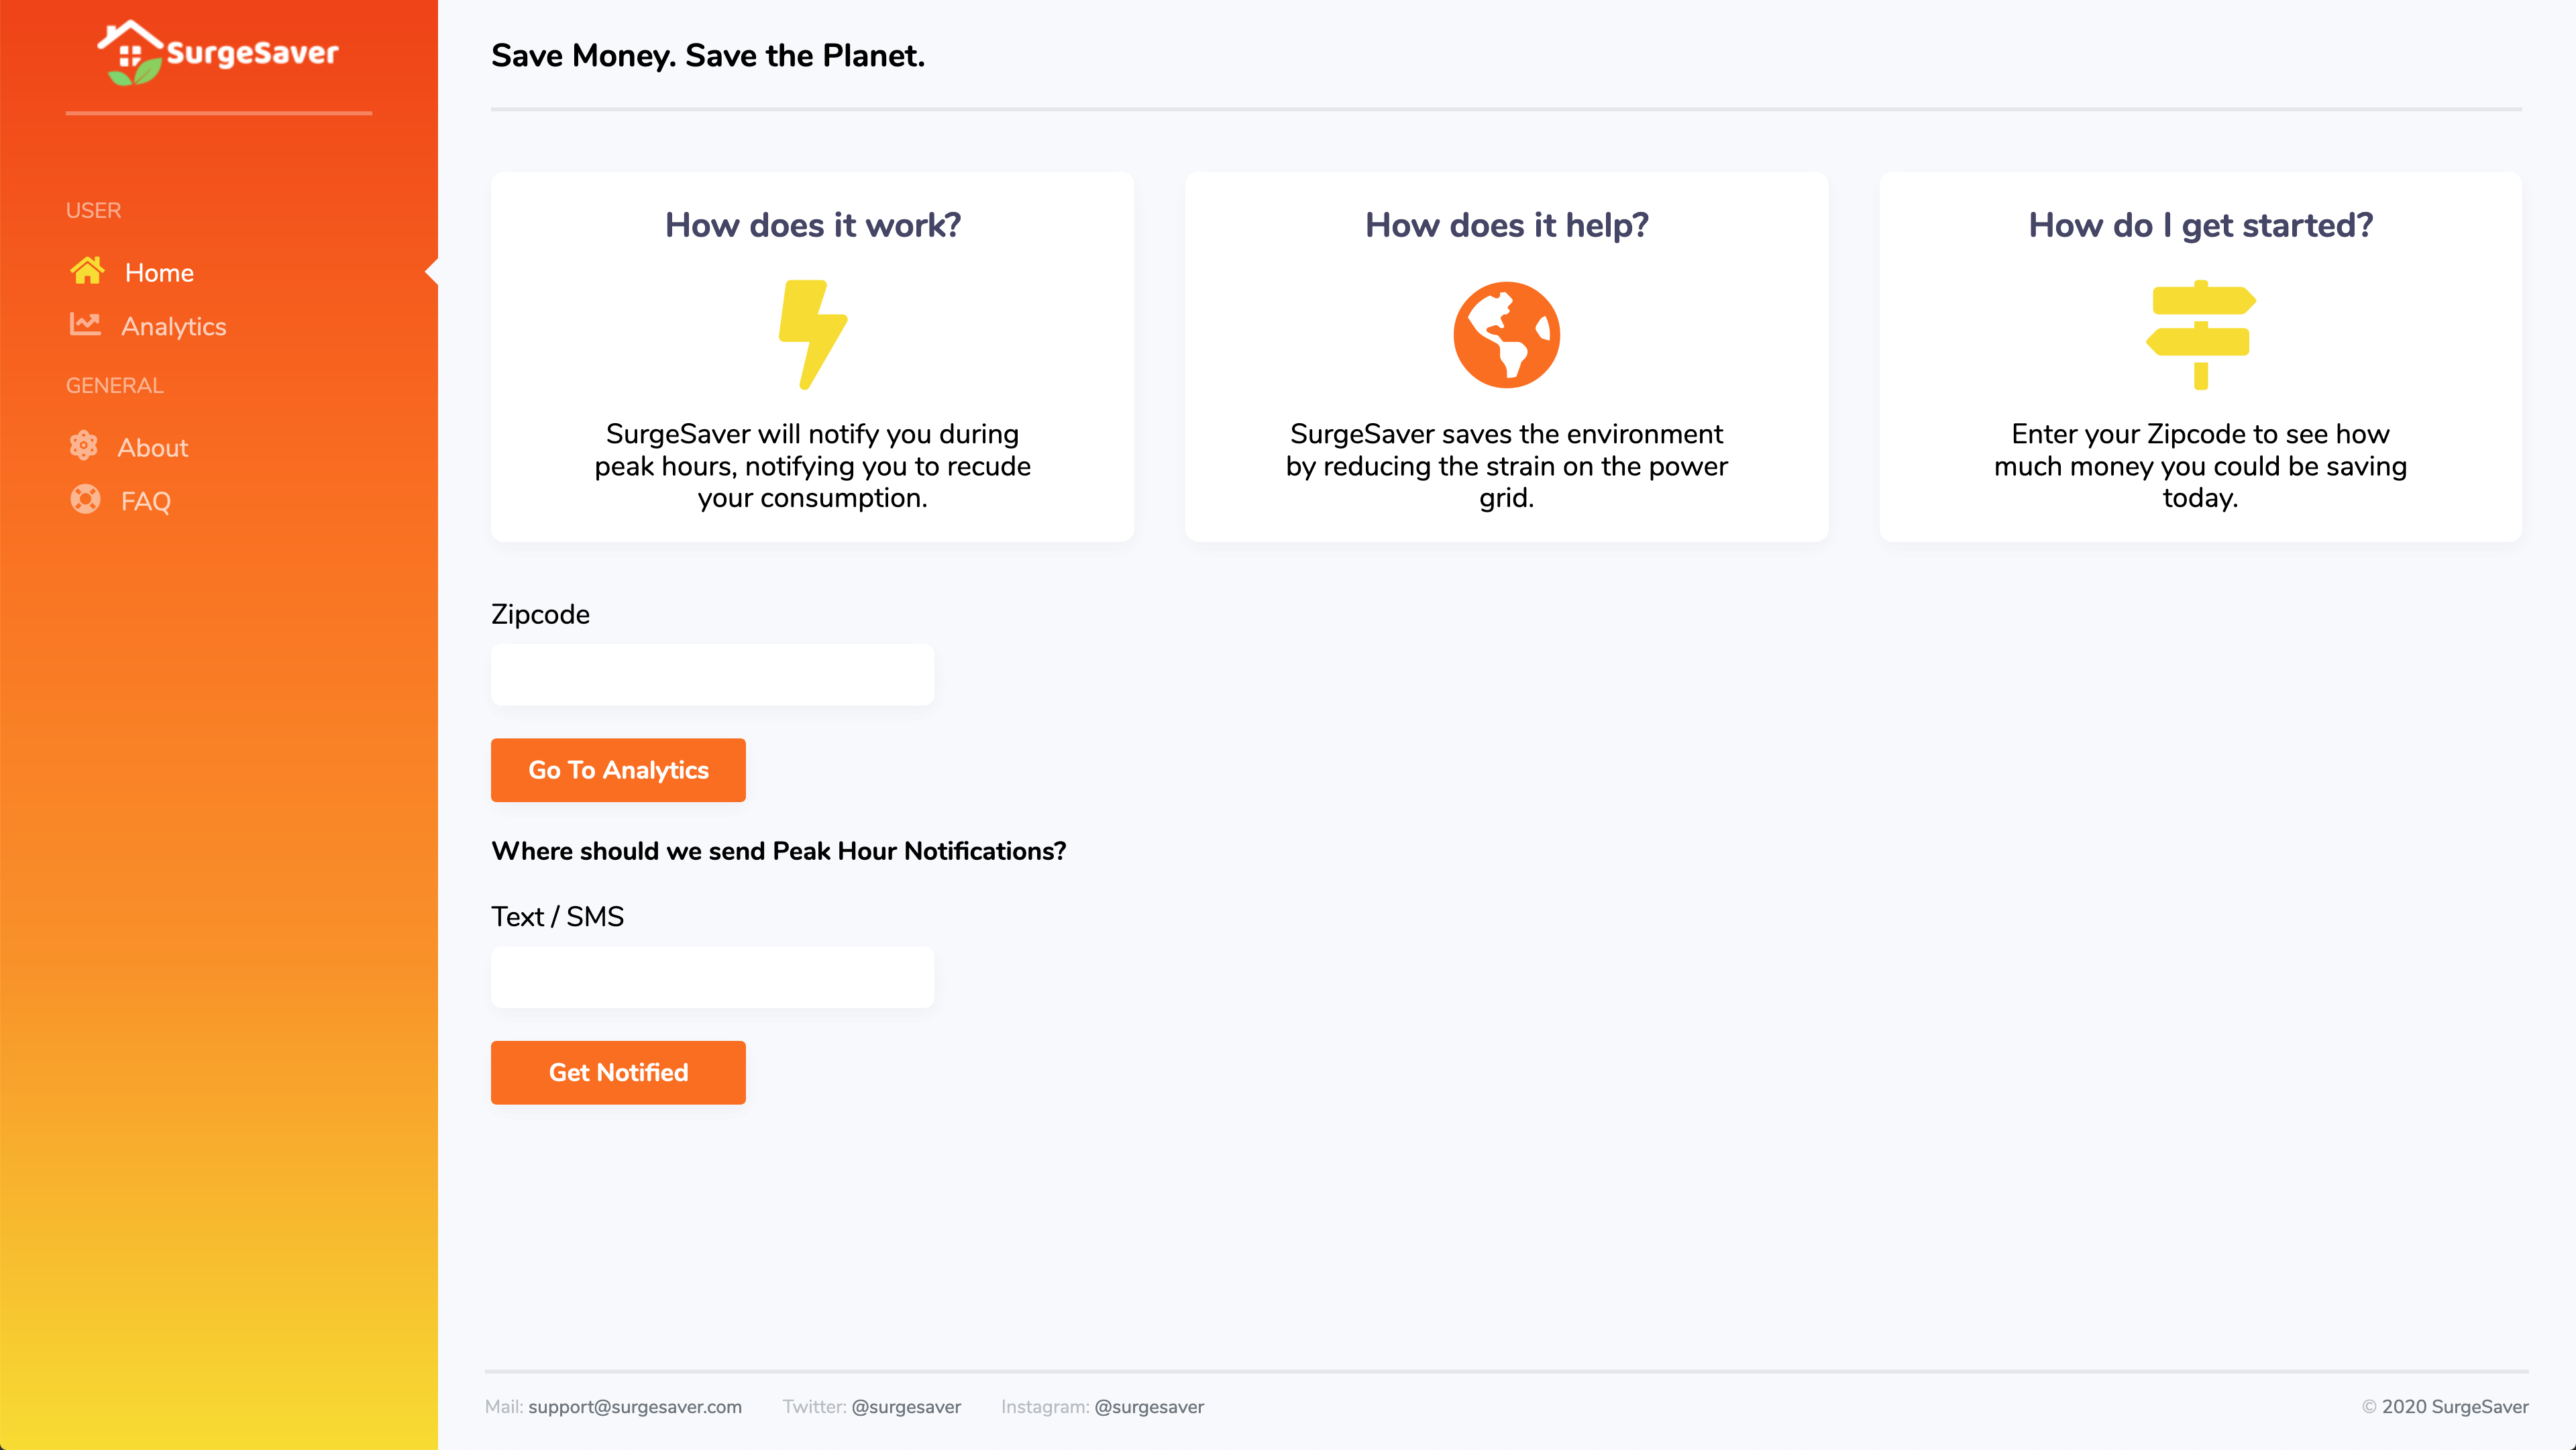The width and height of the screenshot is (2576, 1450).
Task: Open the Analytics menu item
Action: click(x=173, y=327)
